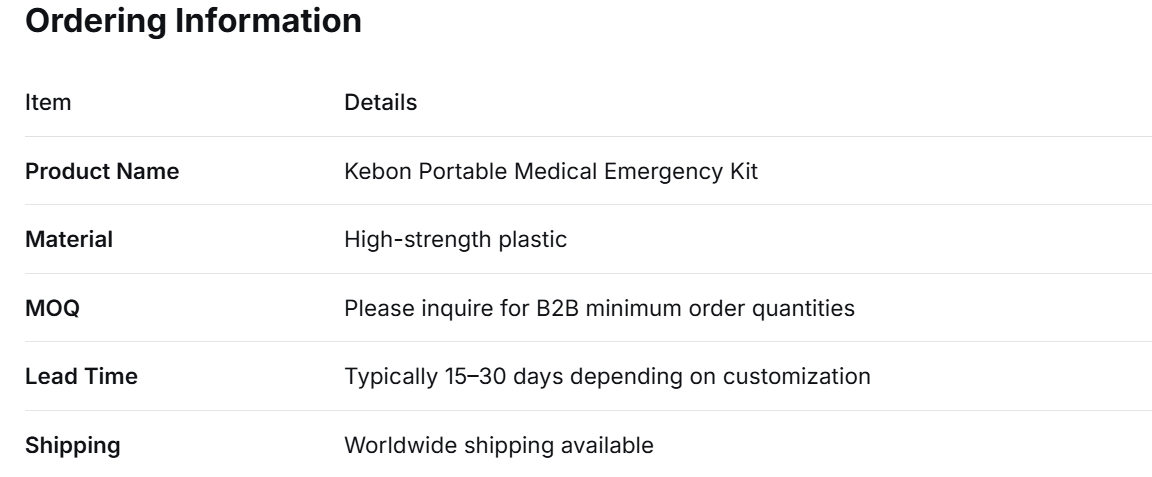The height and width of the screenshot is (477, 1152).
Task: Click the Shipping row label
Action: [73, 445]
